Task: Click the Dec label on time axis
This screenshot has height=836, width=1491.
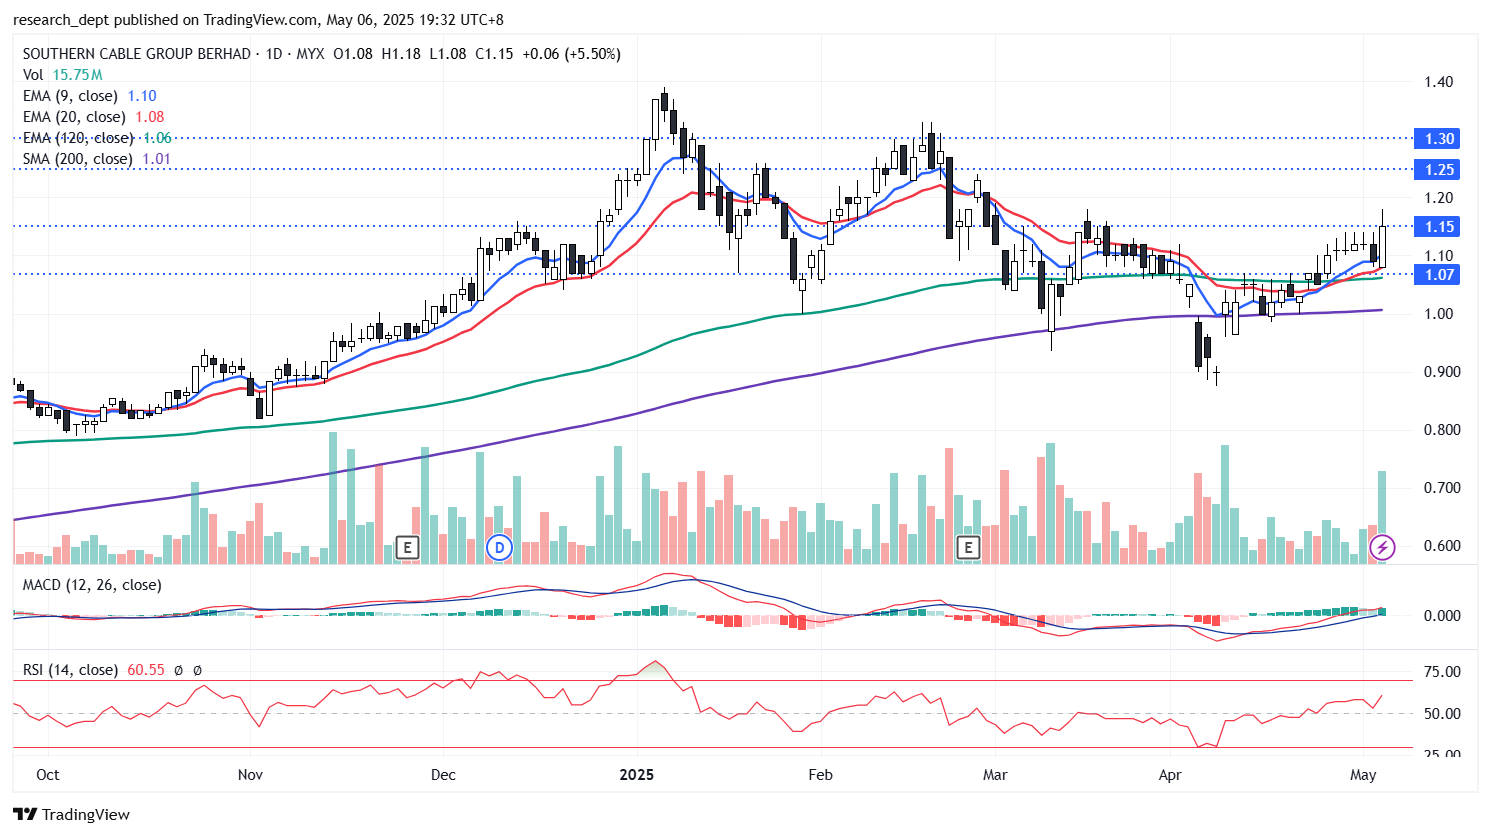Action: [x=443, y=775]
